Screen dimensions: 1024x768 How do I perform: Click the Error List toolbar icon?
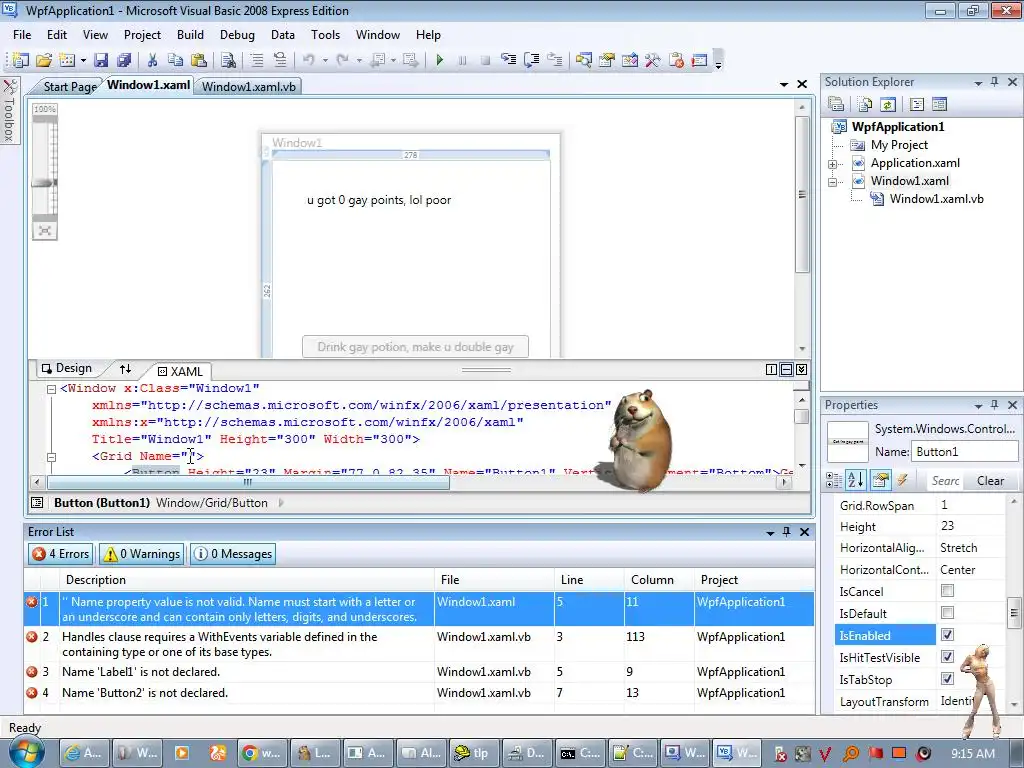[x=676, y=60]
